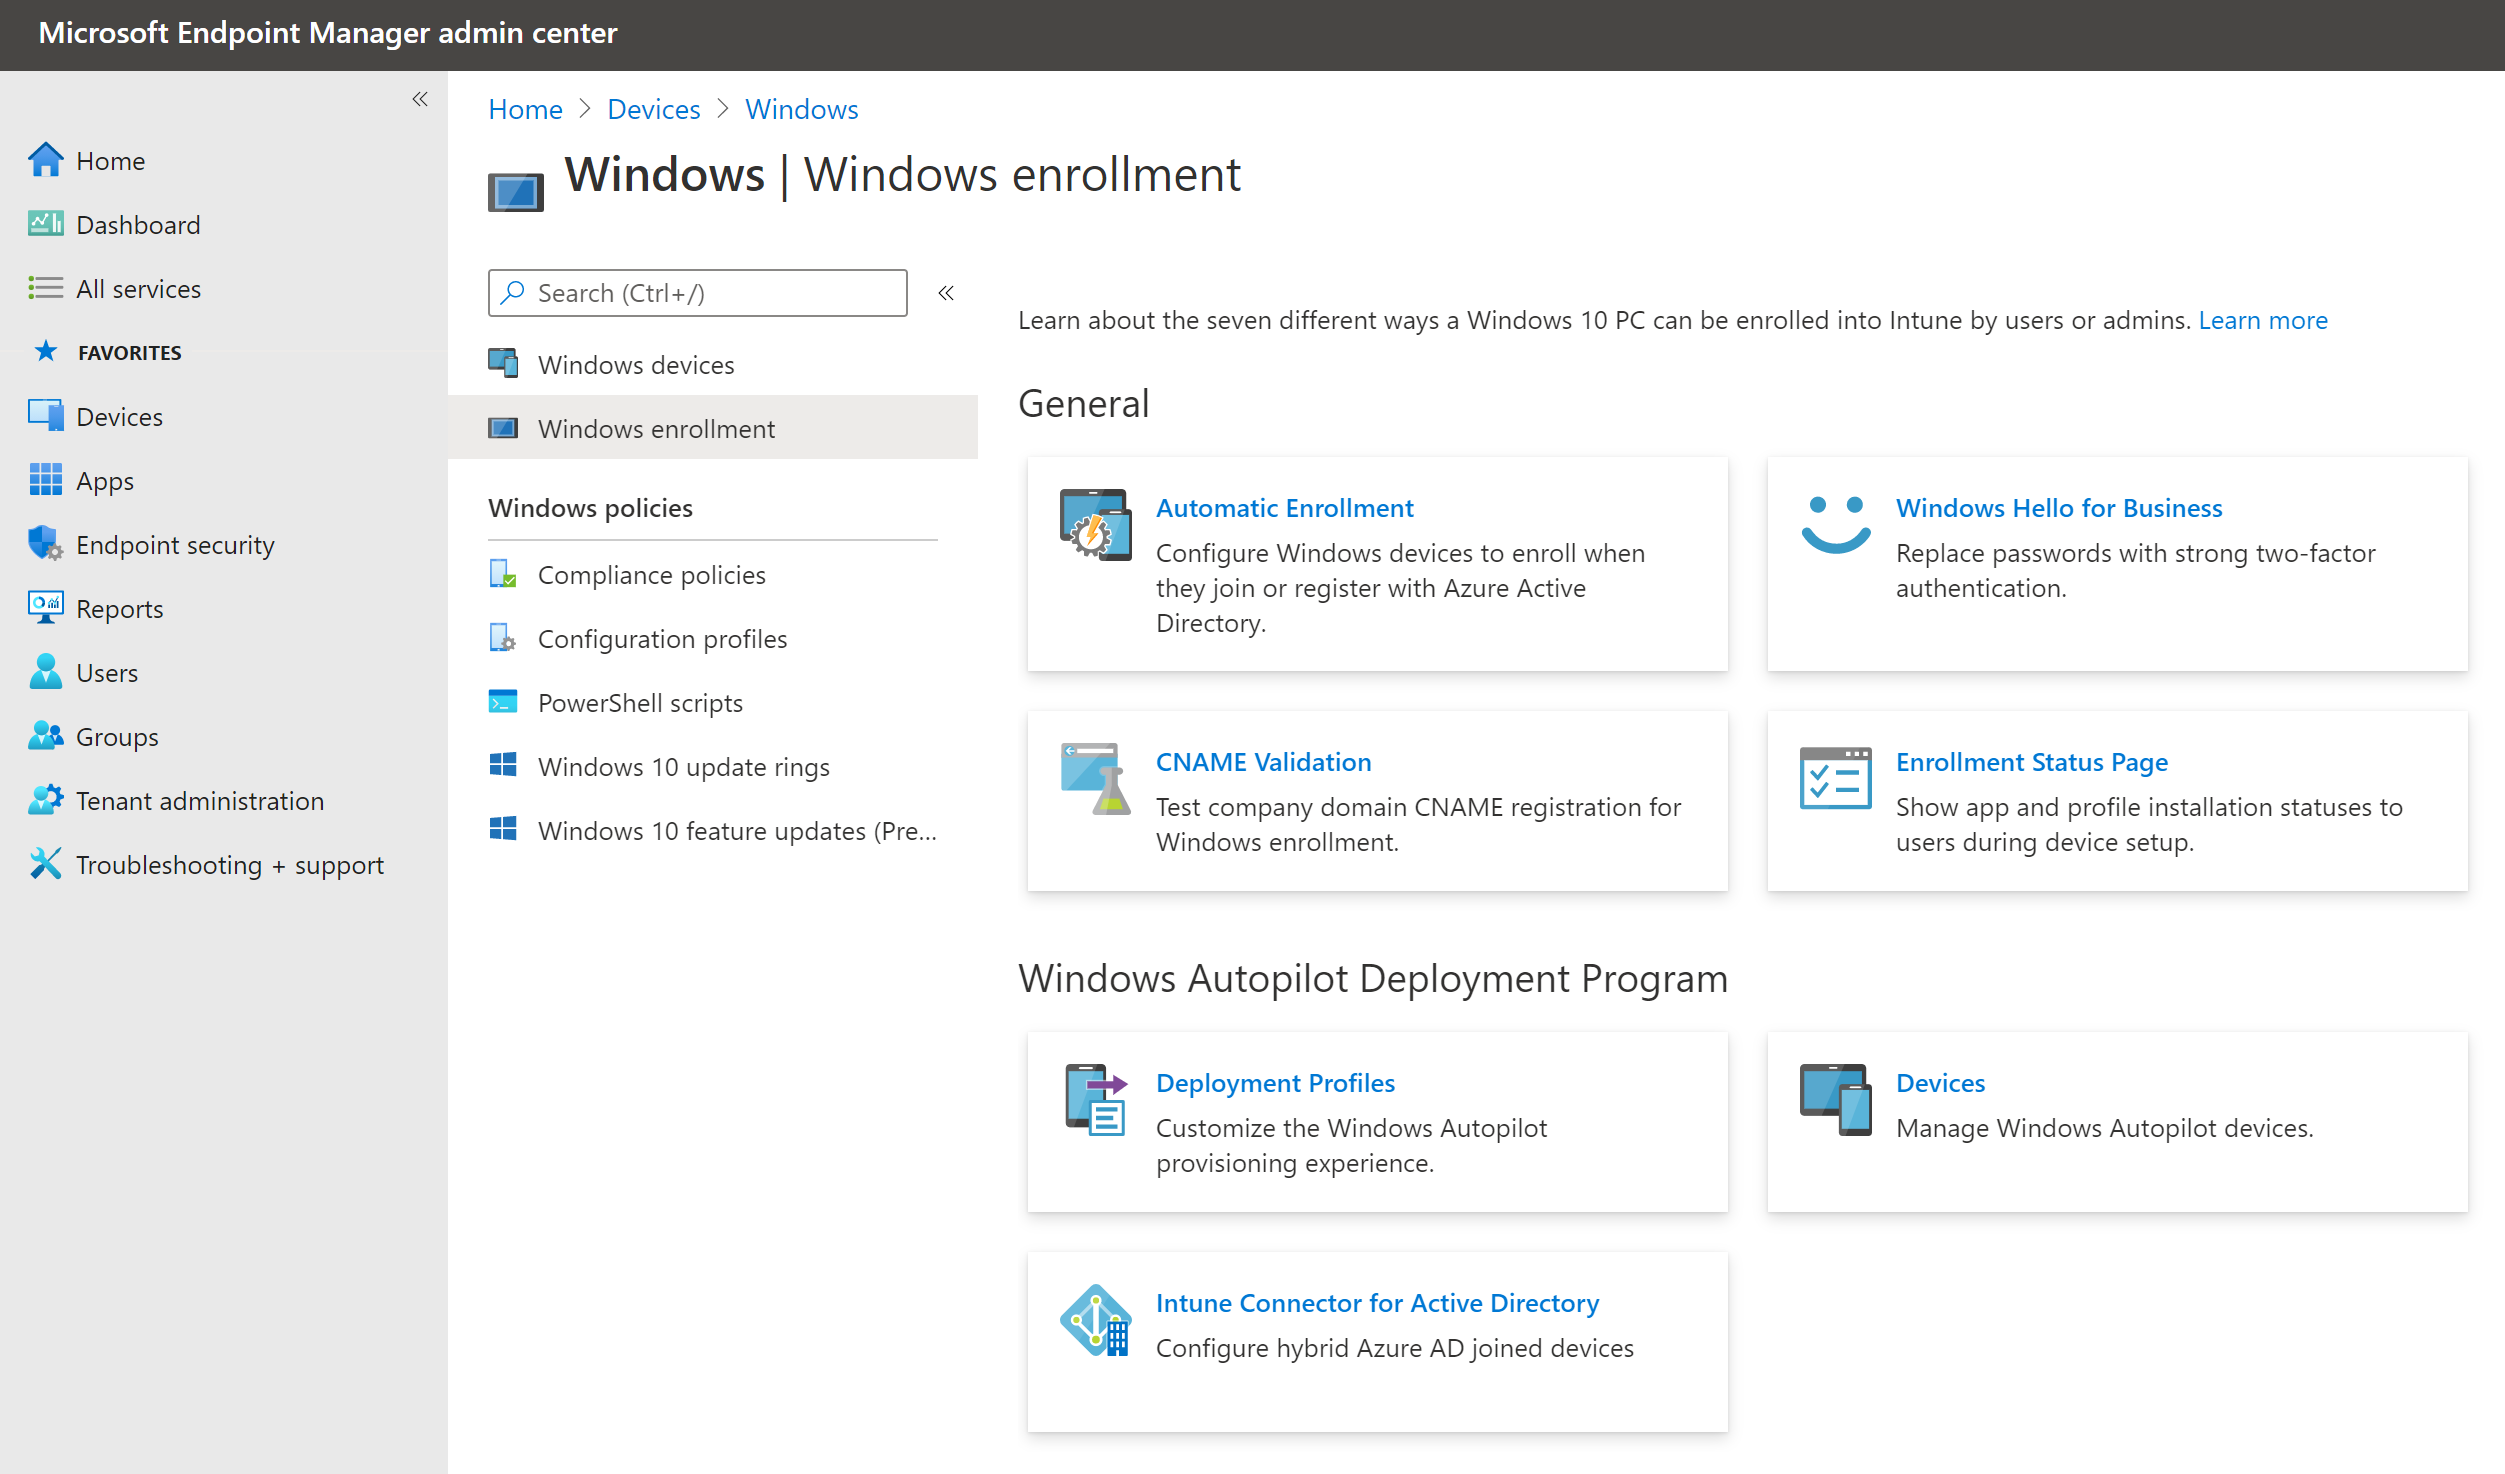The image size is (2505, 1474).
Task: Click the Reports monitor icon
Action: 46,608
